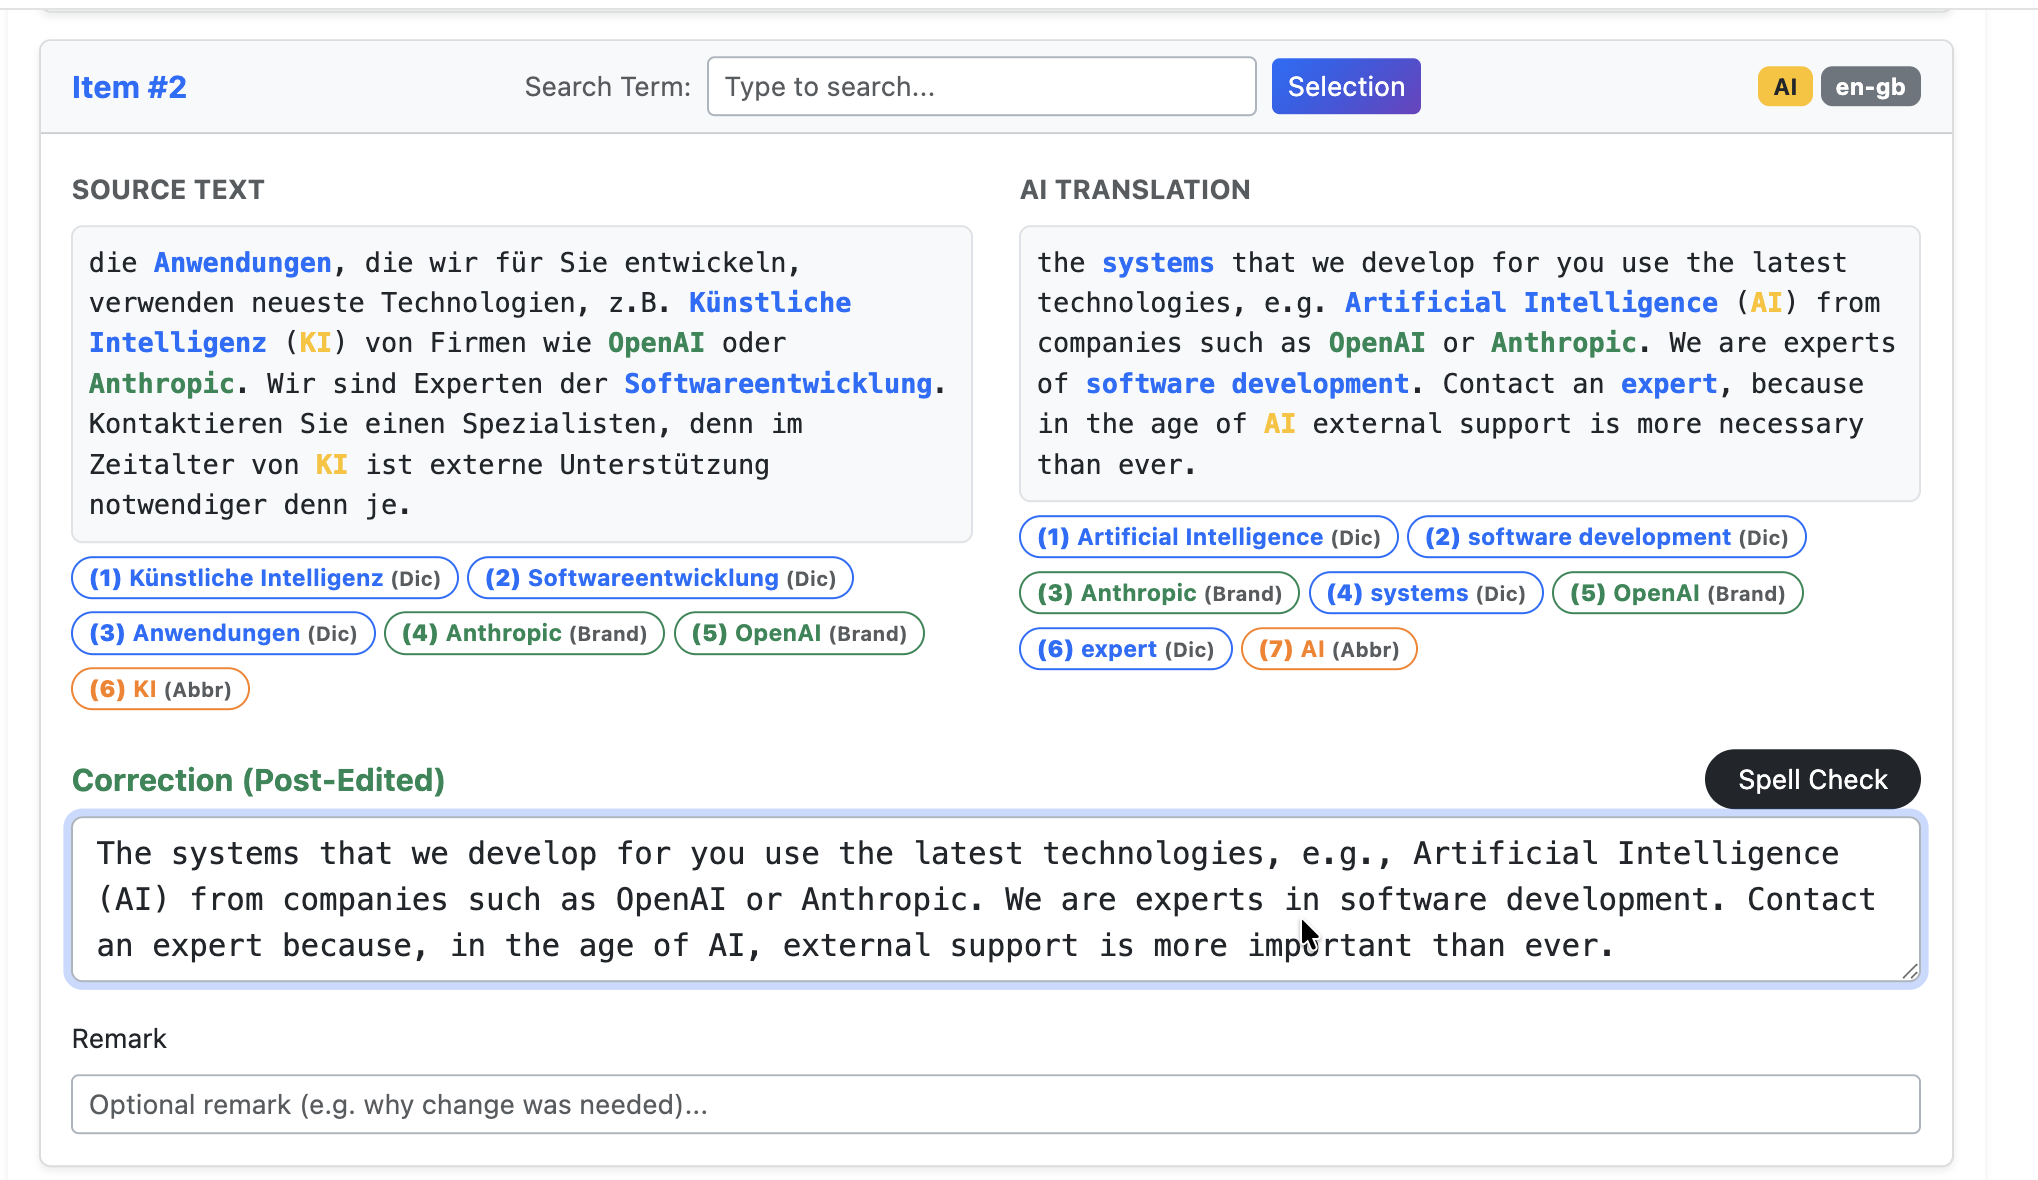Click into the Correction text area

tap(995, 899)
